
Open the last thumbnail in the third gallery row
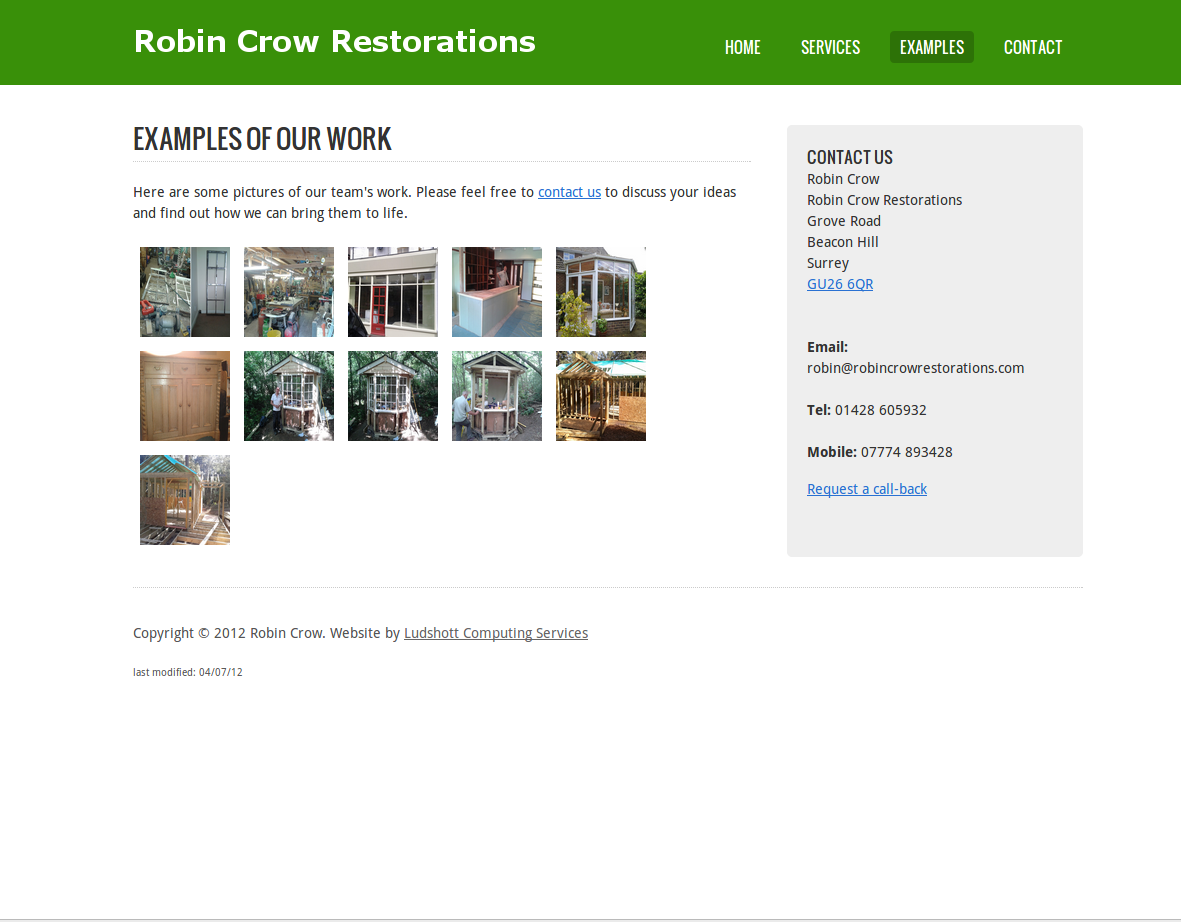tap(185, 499)
